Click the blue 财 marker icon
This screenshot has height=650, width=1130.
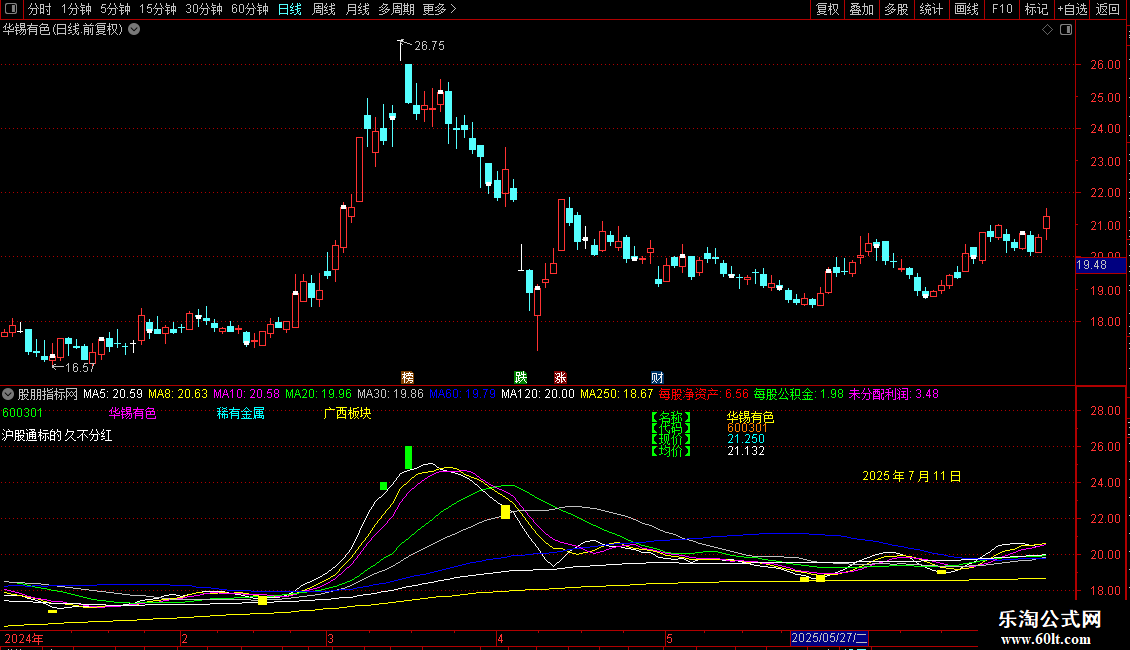[x=657, y=377]
